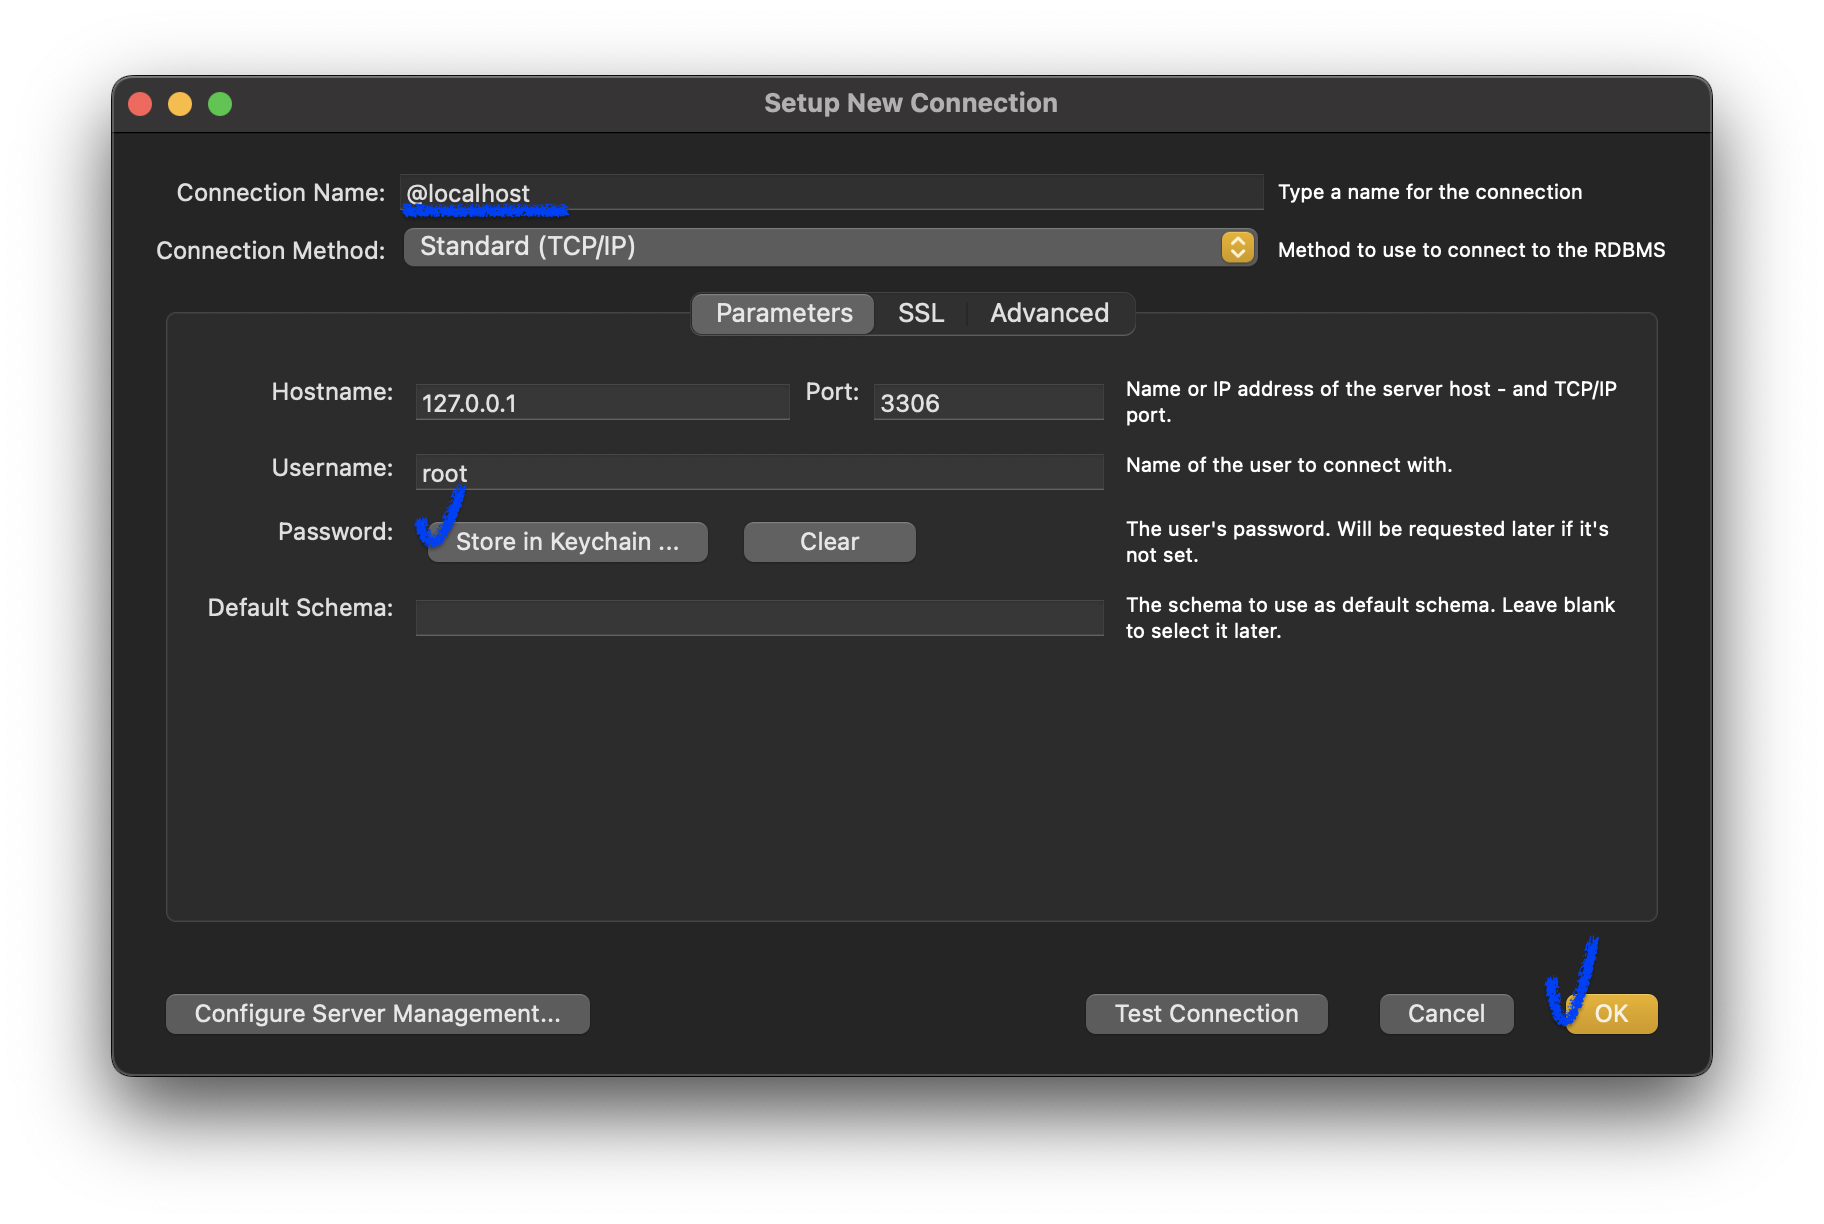The image size is (1824, 1224).
Task: Switch to the Advanced tab
Action: [1049, 313]
